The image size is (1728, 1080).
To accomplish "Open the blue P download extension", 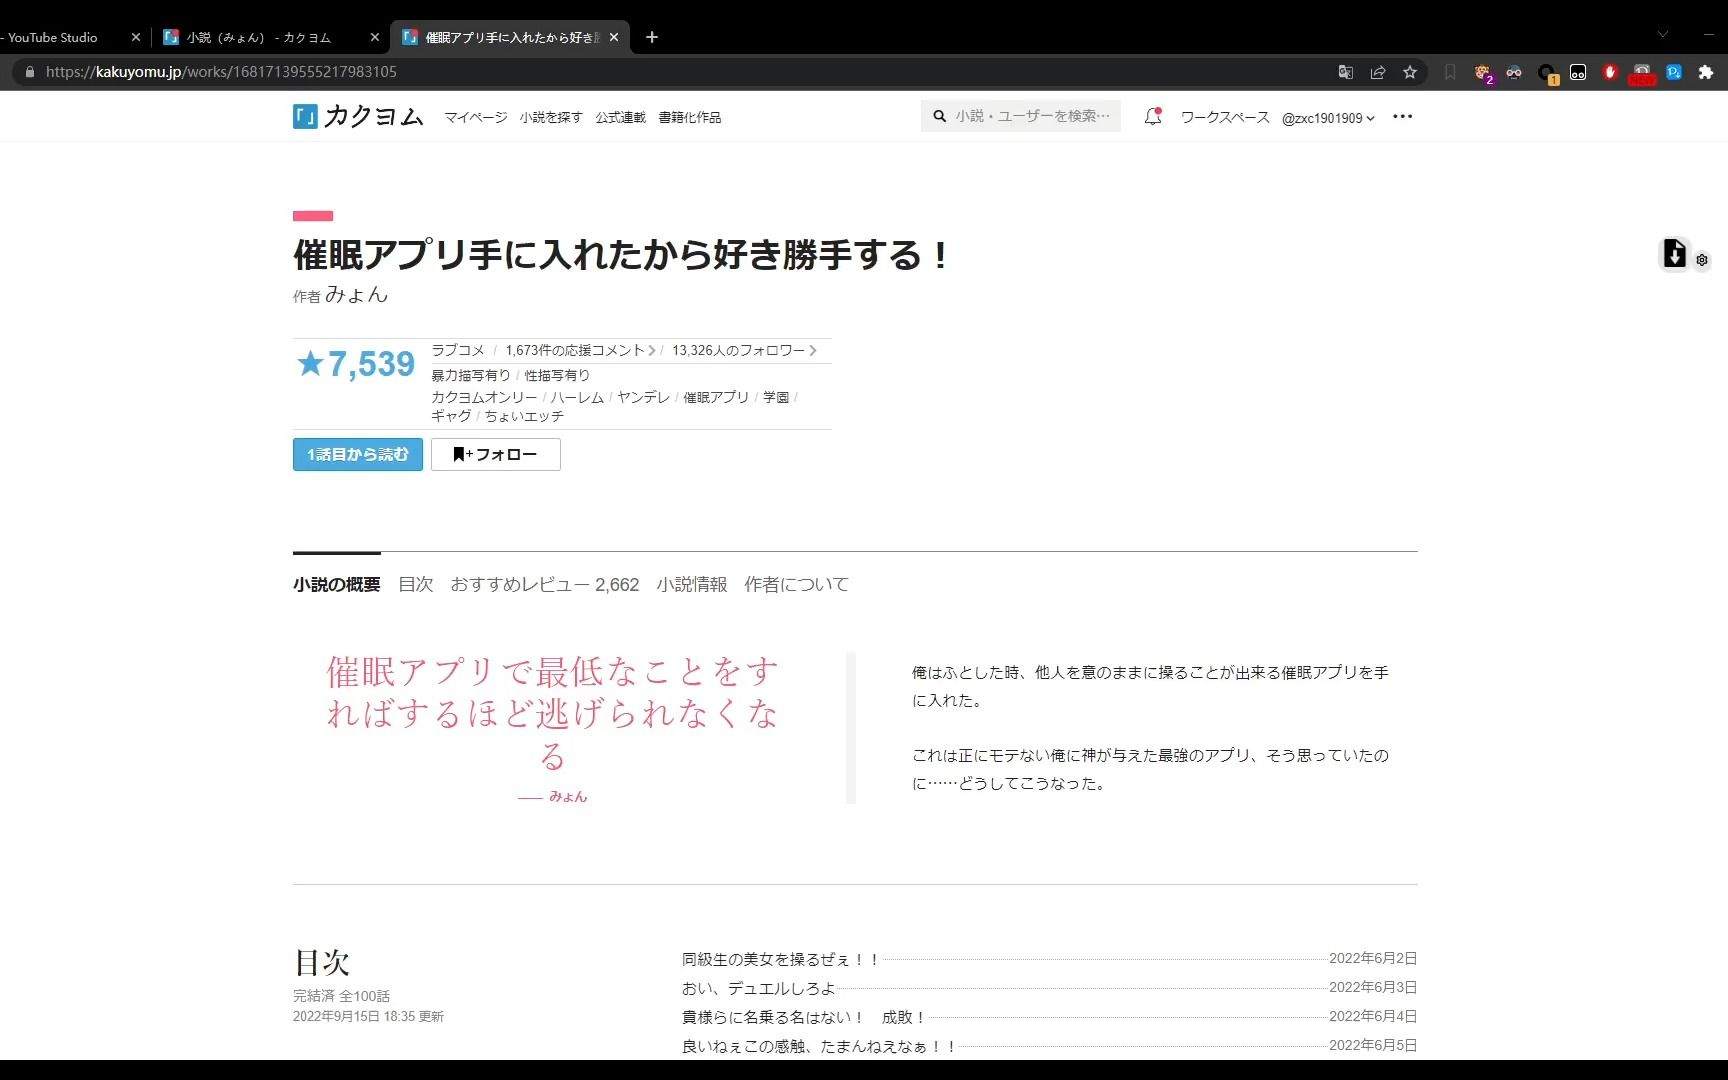I will [1674, 72].
